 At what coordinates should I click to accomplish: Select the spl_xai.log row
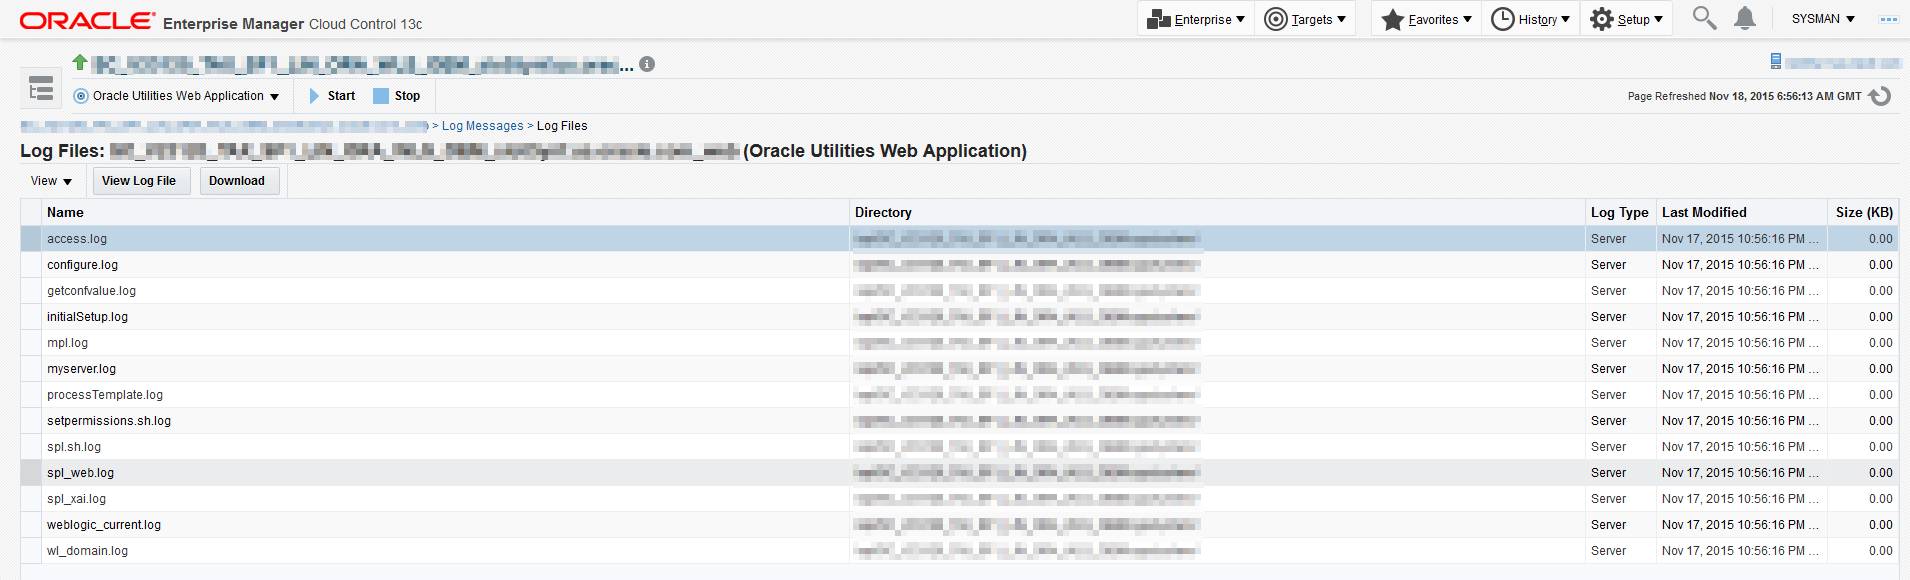click(x=959, y=499)
